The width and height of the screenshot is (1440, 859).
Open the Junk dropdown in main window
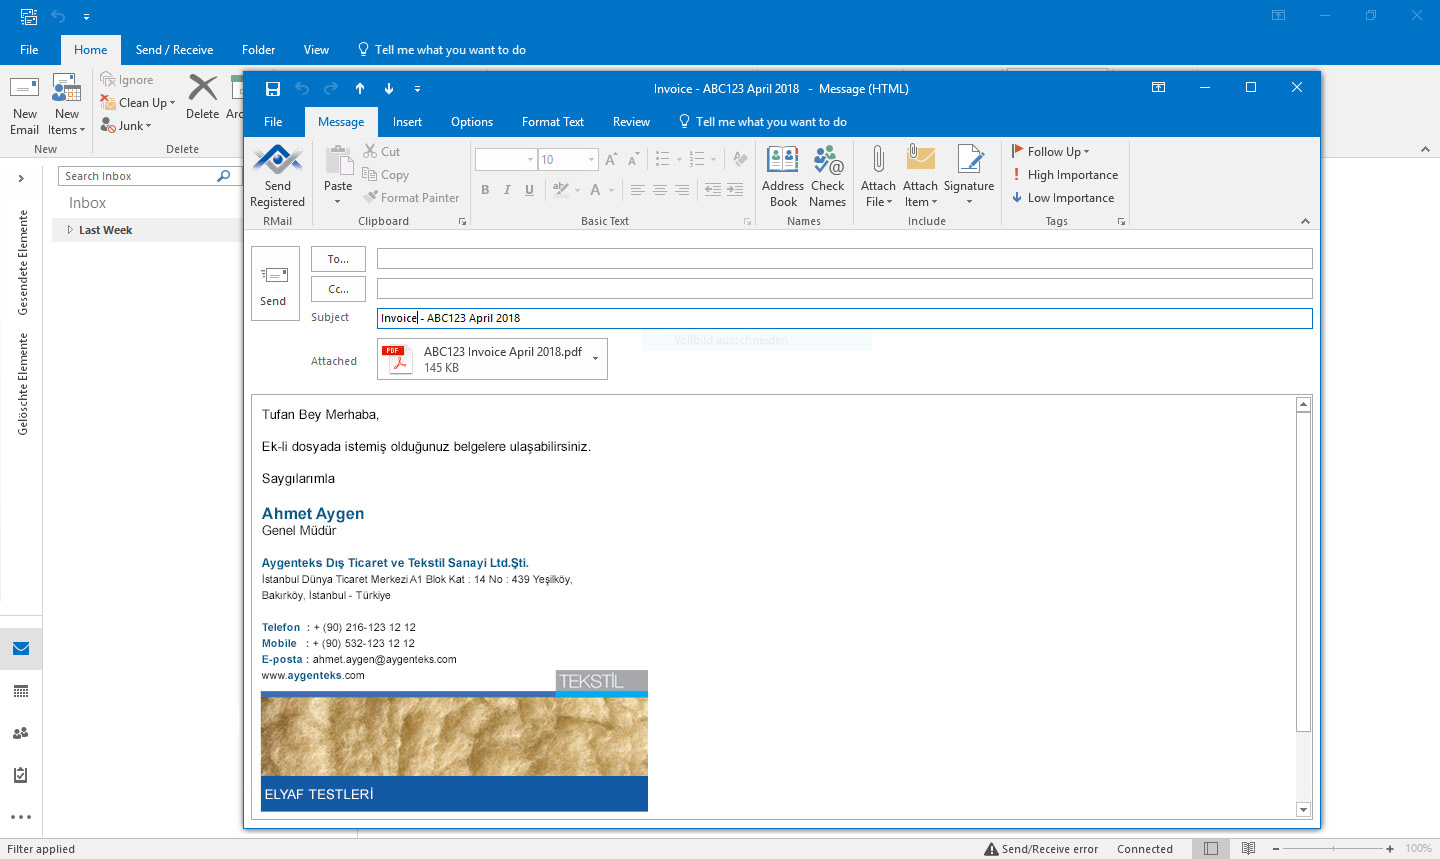click(x=126, y=126)
